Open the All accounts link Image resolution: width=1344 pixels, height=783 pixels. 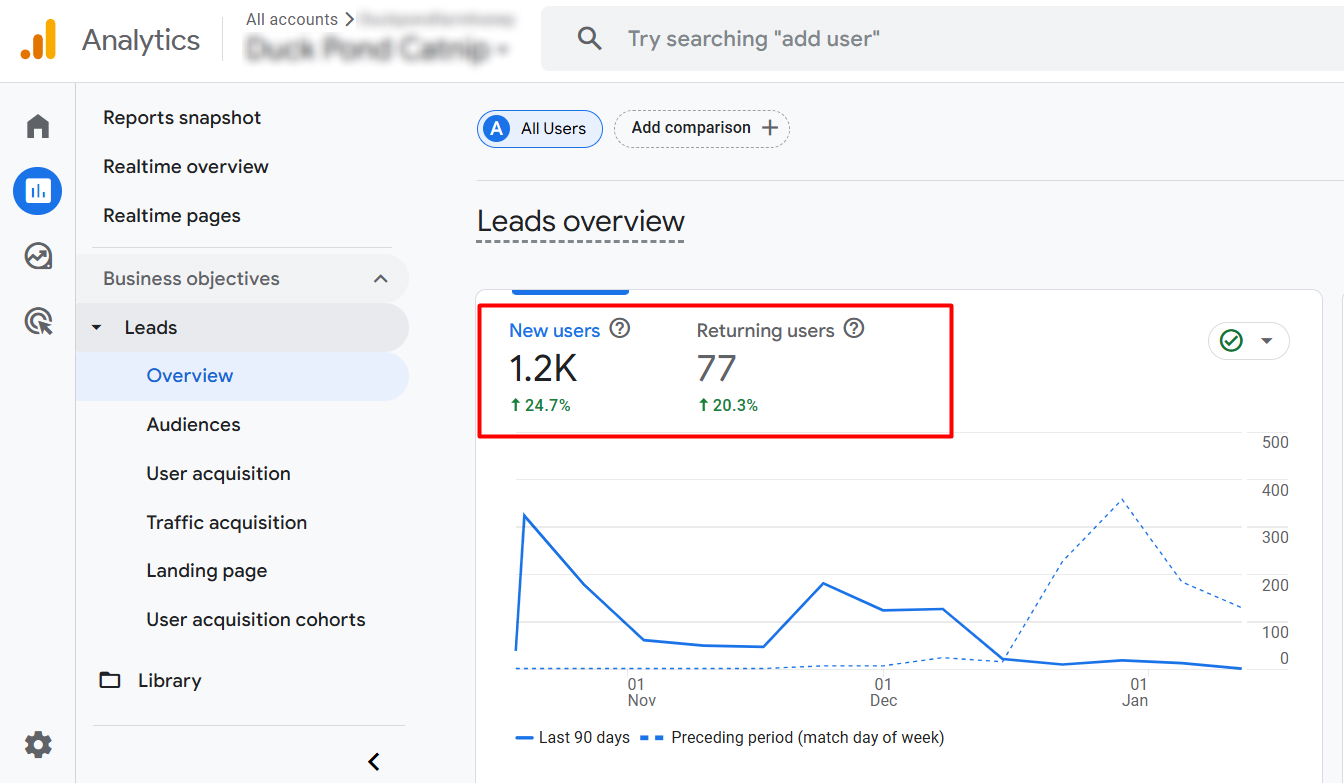click(291, 18)
